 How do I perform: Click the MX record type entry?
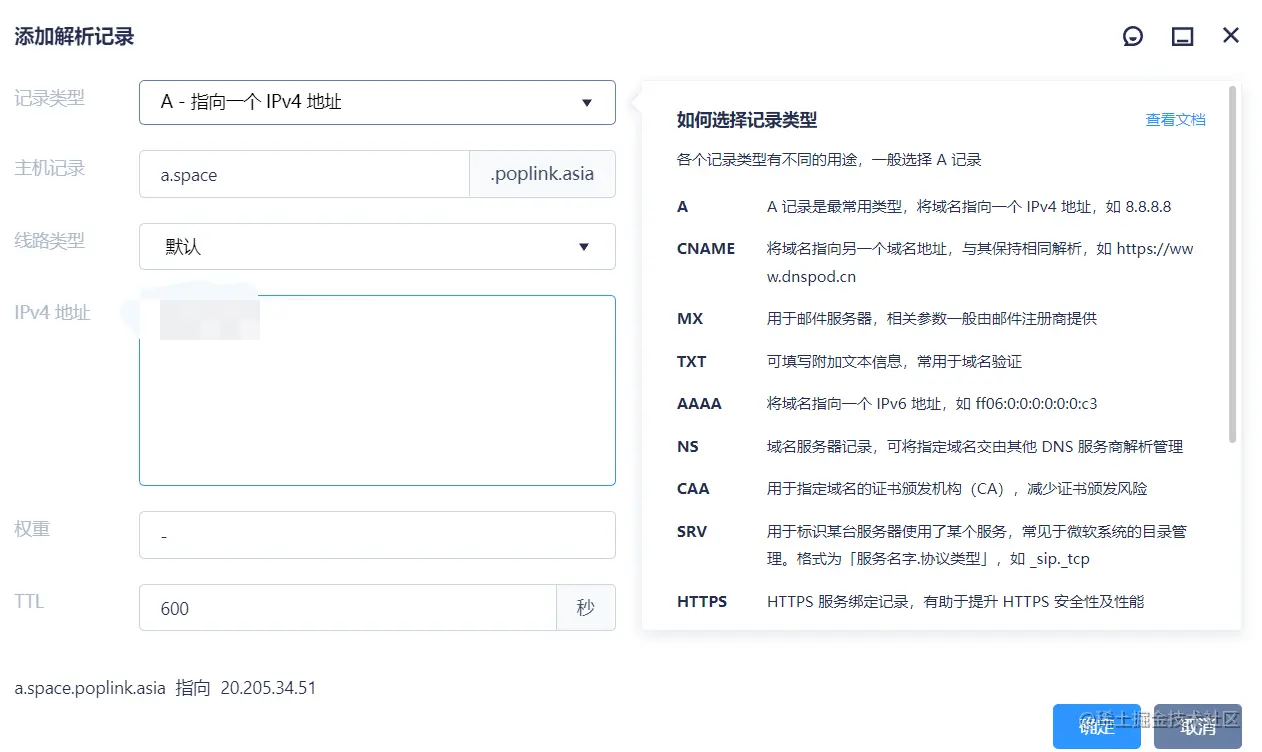coord(690,319)
